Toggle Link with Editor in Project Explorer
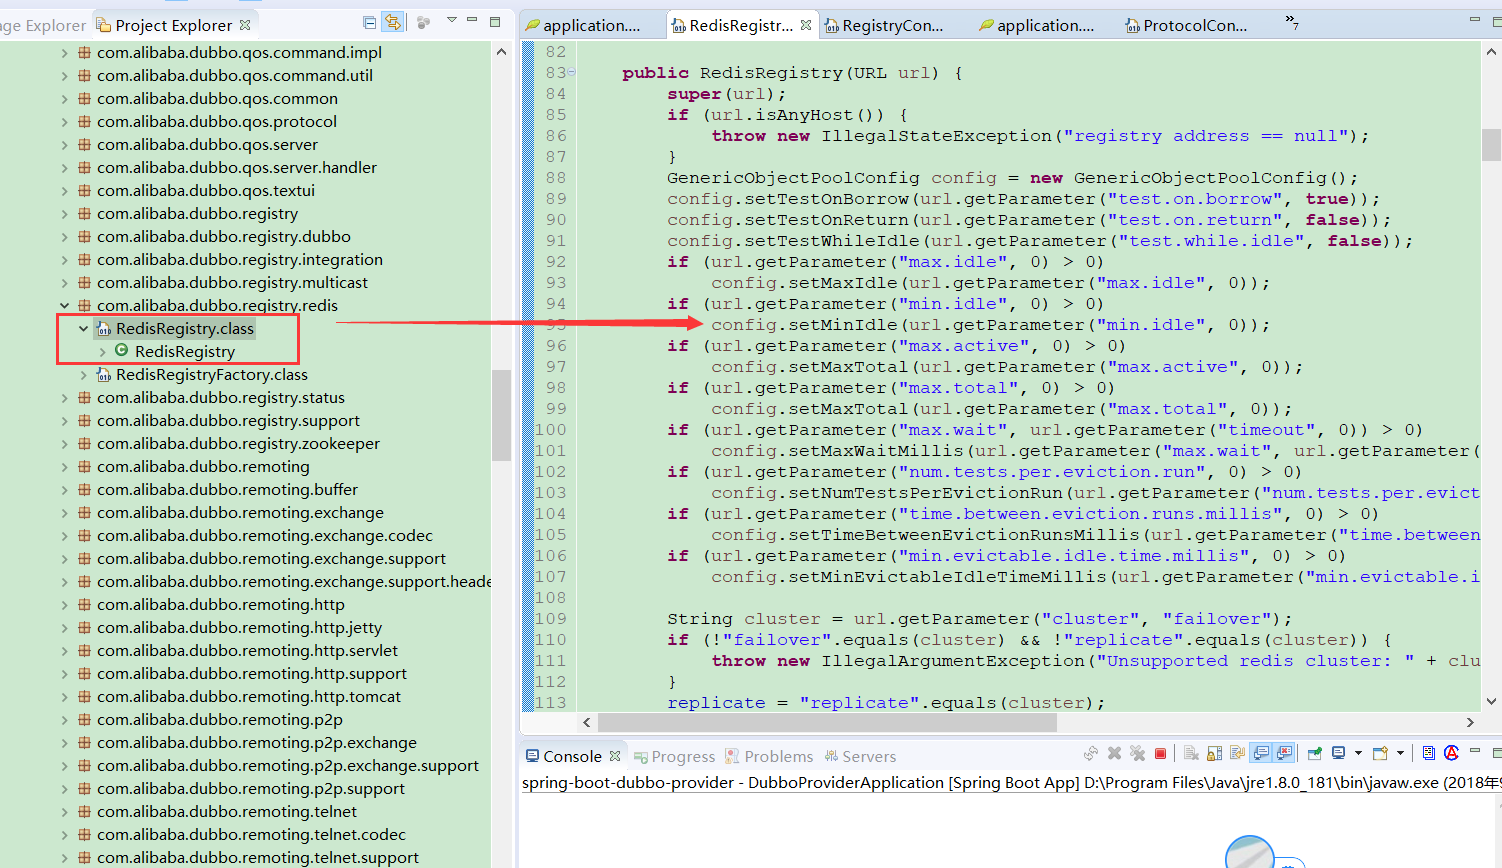Image resolution: width=1502 pixels, height=868 pixels. tap(393, 22)
